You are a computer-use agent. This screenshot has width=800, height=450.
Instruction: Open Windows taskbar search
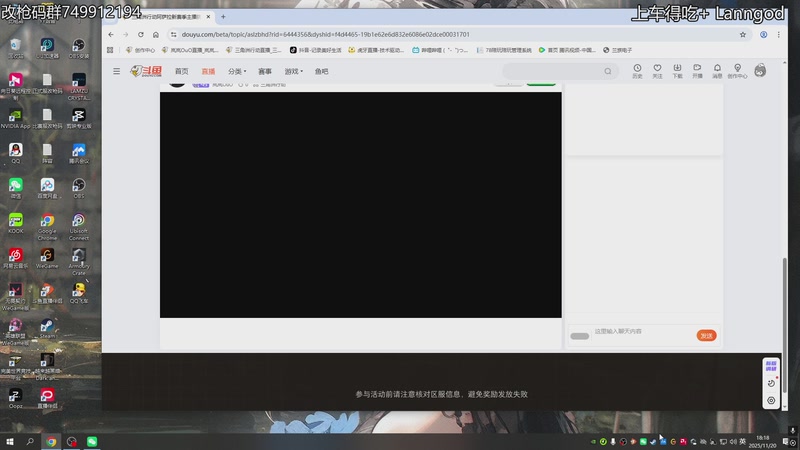[x=30, y=441]
